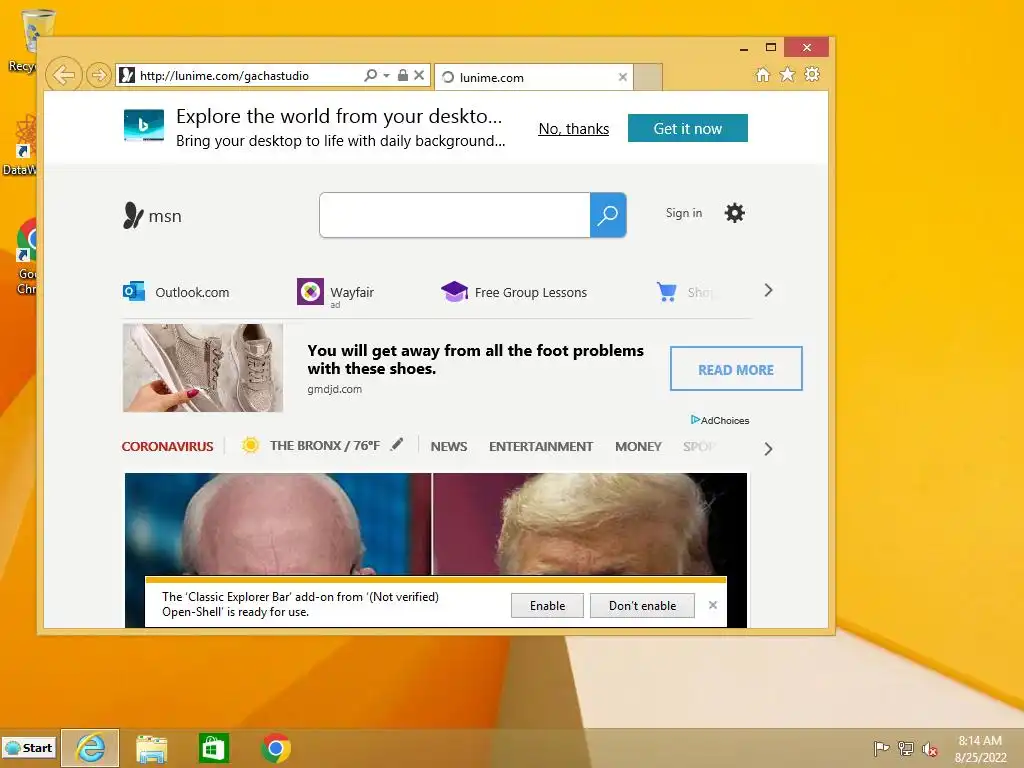Open THE BRONX / 76°F weather
The height and width of the screenshot is (768, 1024).
point(325,445)
